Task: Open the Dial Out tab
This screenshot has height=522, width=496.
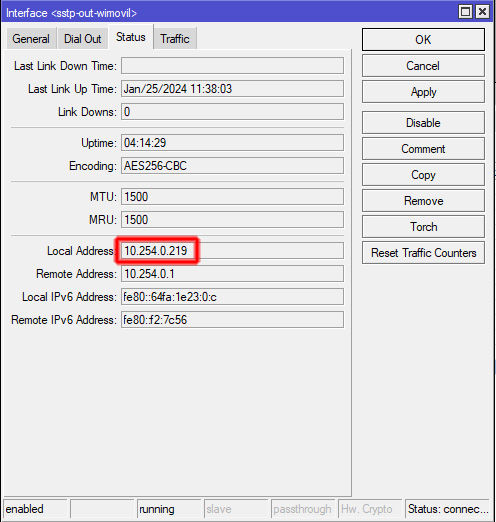Action: click(83, 39)
